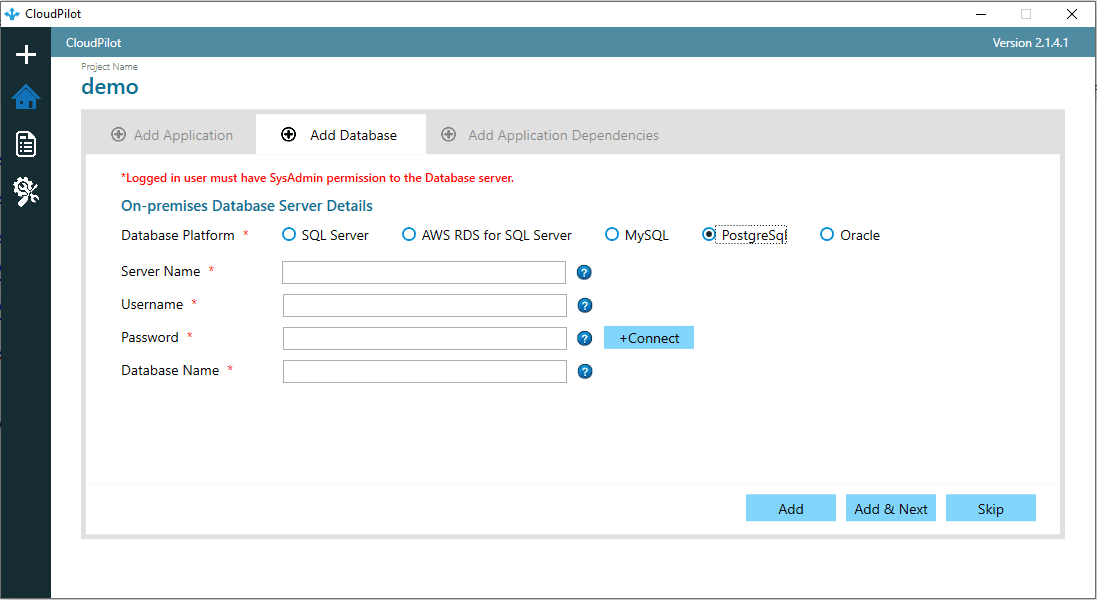Click the help icon beside Password
The image size is (1097, 600).
(585, 338)
